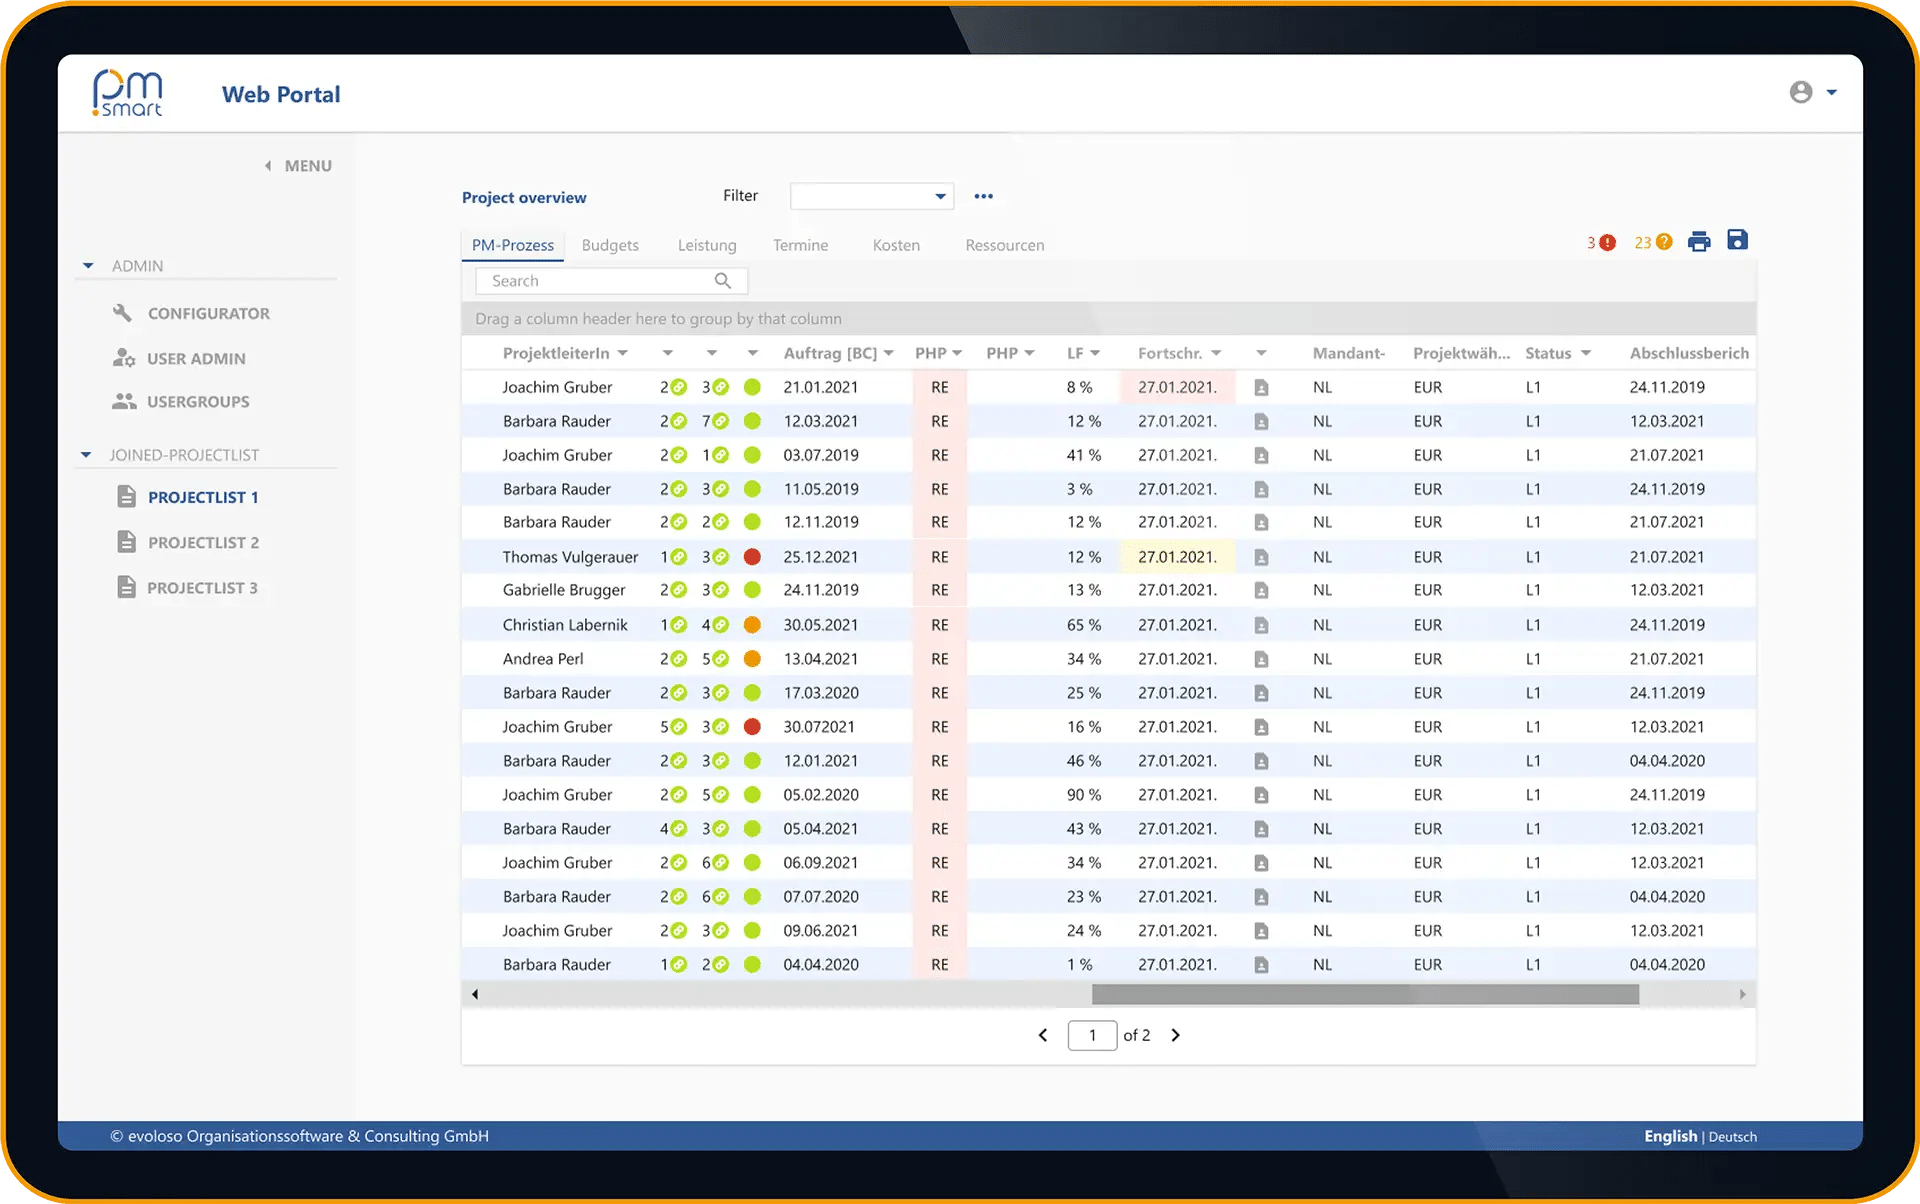Screen dimensions: 1920x1204
Task: Collapse the JOINED-PROJECTLIST section
Action: (x=86, y=455)
